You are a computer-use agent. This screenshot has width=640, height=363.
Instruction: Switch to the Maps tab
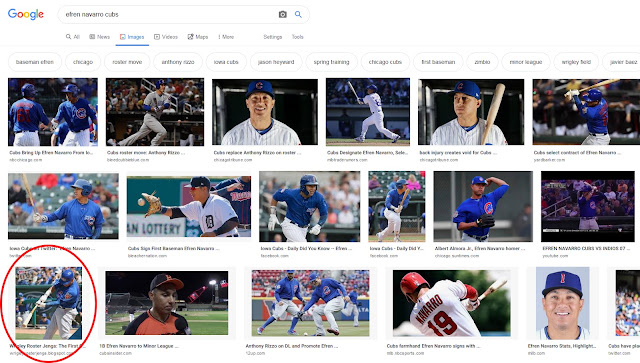pyautogui.click(x=198, y=37)
